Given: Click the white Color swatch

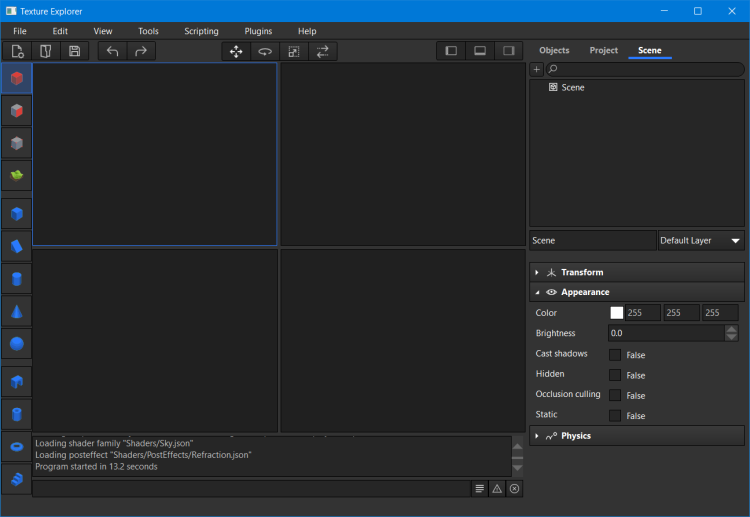Looking at the screenshot, I should coord(617,313).
